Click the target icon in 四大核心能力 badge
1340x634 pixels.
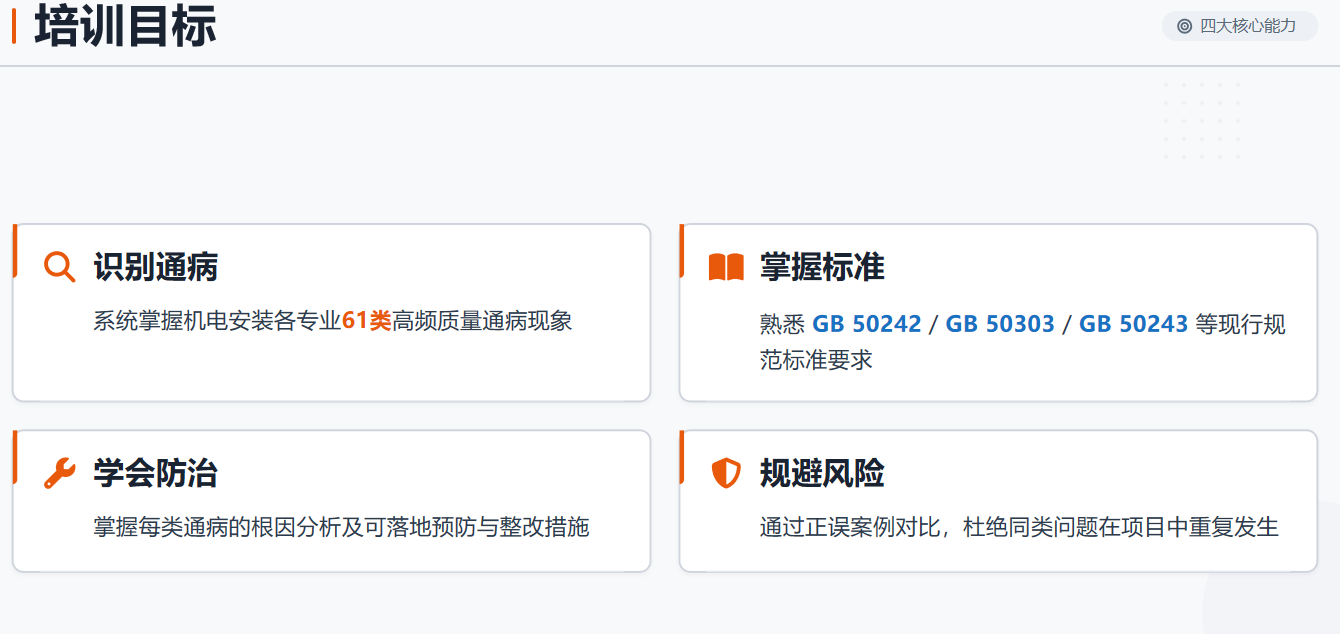coord(1185,26)
